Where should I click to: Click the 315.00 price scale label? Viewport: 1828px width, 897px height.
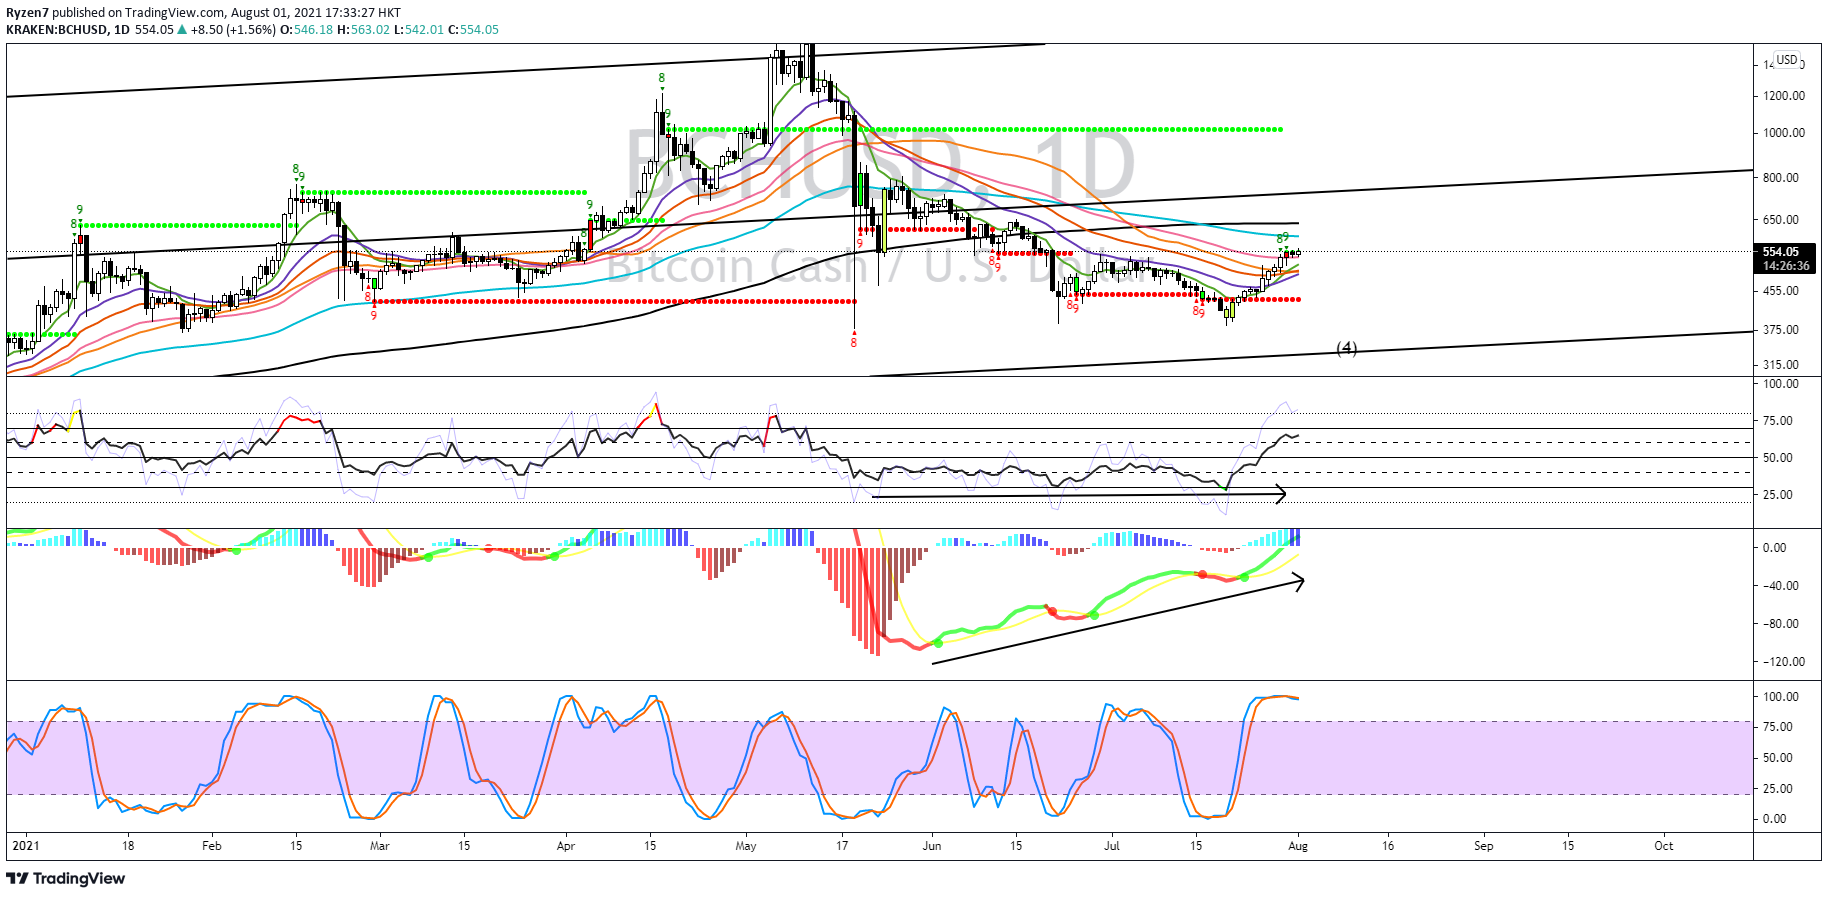coord(1781,364)
